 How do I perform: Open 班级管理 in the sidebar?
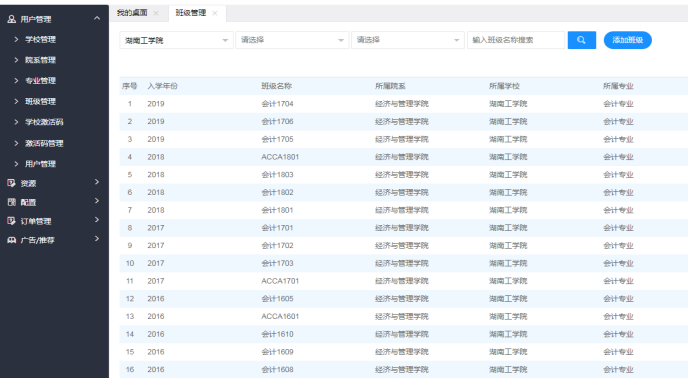(x=40, y=101)
